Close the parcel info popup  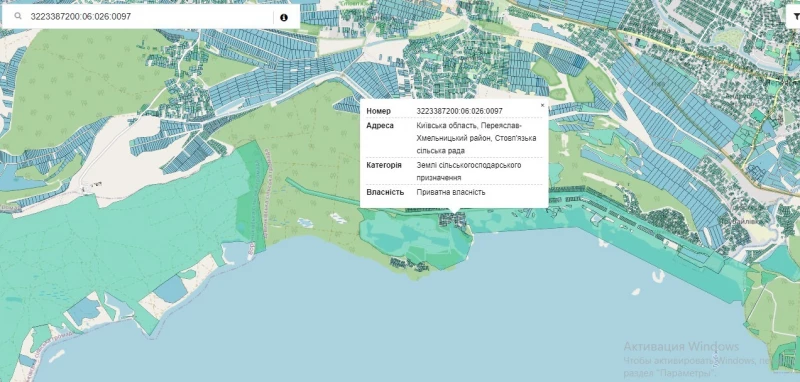(542, 105)
